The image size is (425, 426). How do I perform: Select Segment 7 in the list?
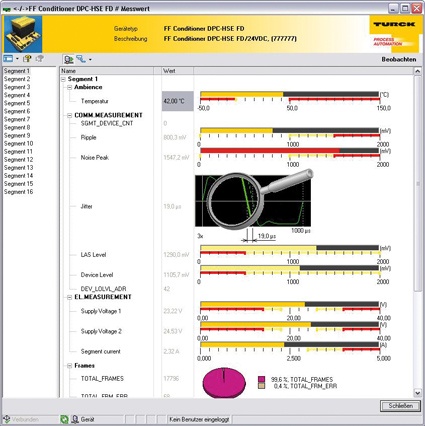click(17, 119)
